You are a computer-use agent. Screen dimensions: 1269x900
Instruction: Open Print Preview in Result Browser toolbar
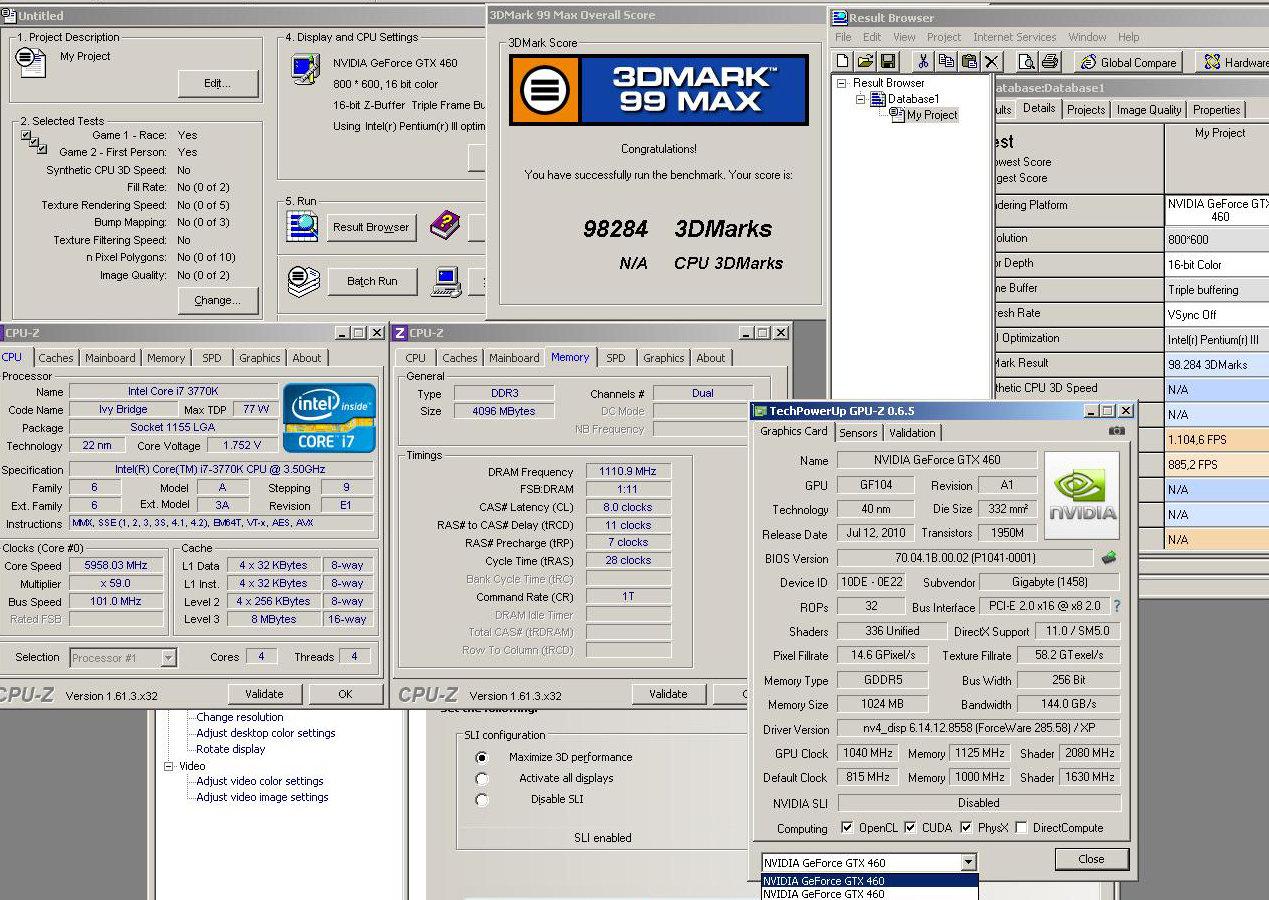(x=1027, y=62)
